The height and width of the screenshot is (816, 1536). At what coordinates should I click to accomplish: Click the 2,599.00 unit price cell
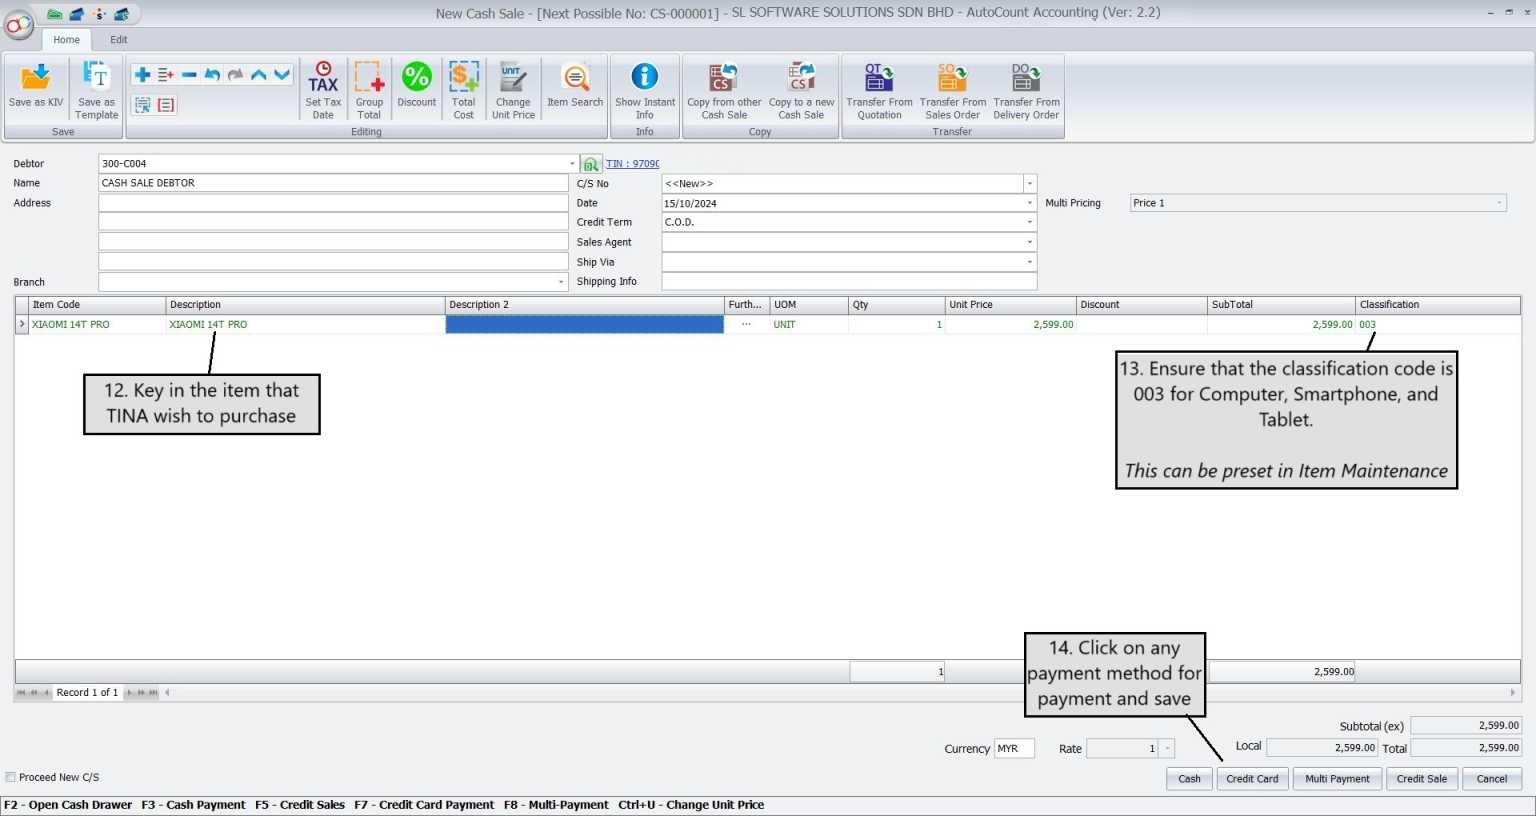[1010, 324]
